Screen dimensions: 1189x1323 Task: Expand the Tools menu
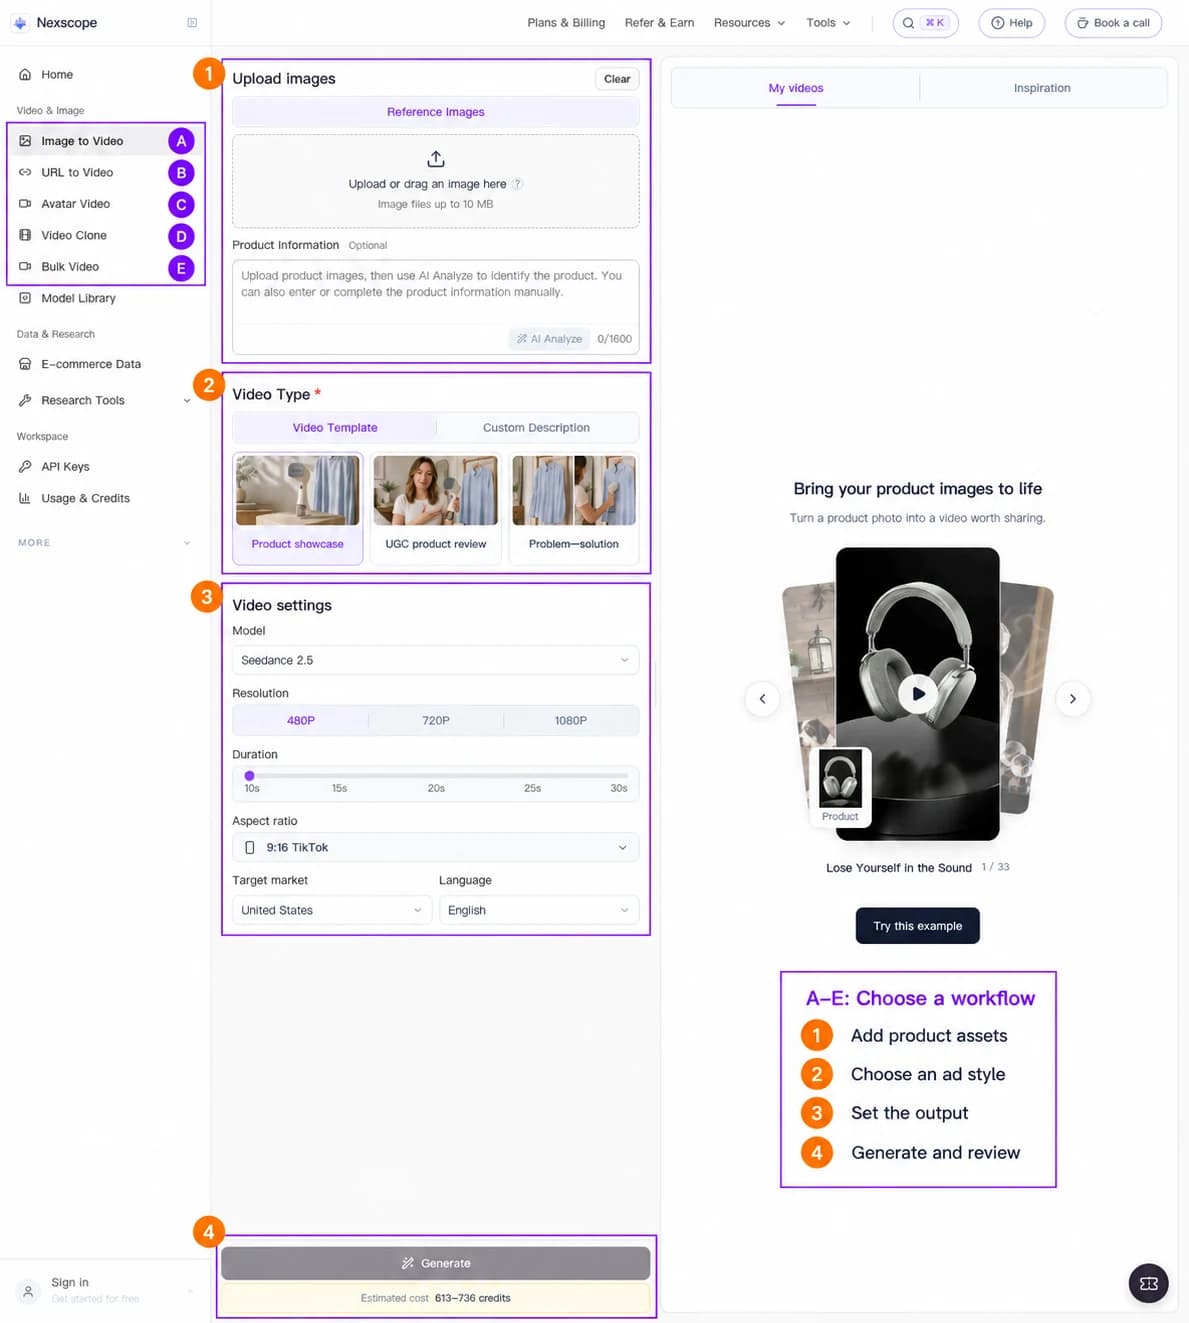coord(828,23)
